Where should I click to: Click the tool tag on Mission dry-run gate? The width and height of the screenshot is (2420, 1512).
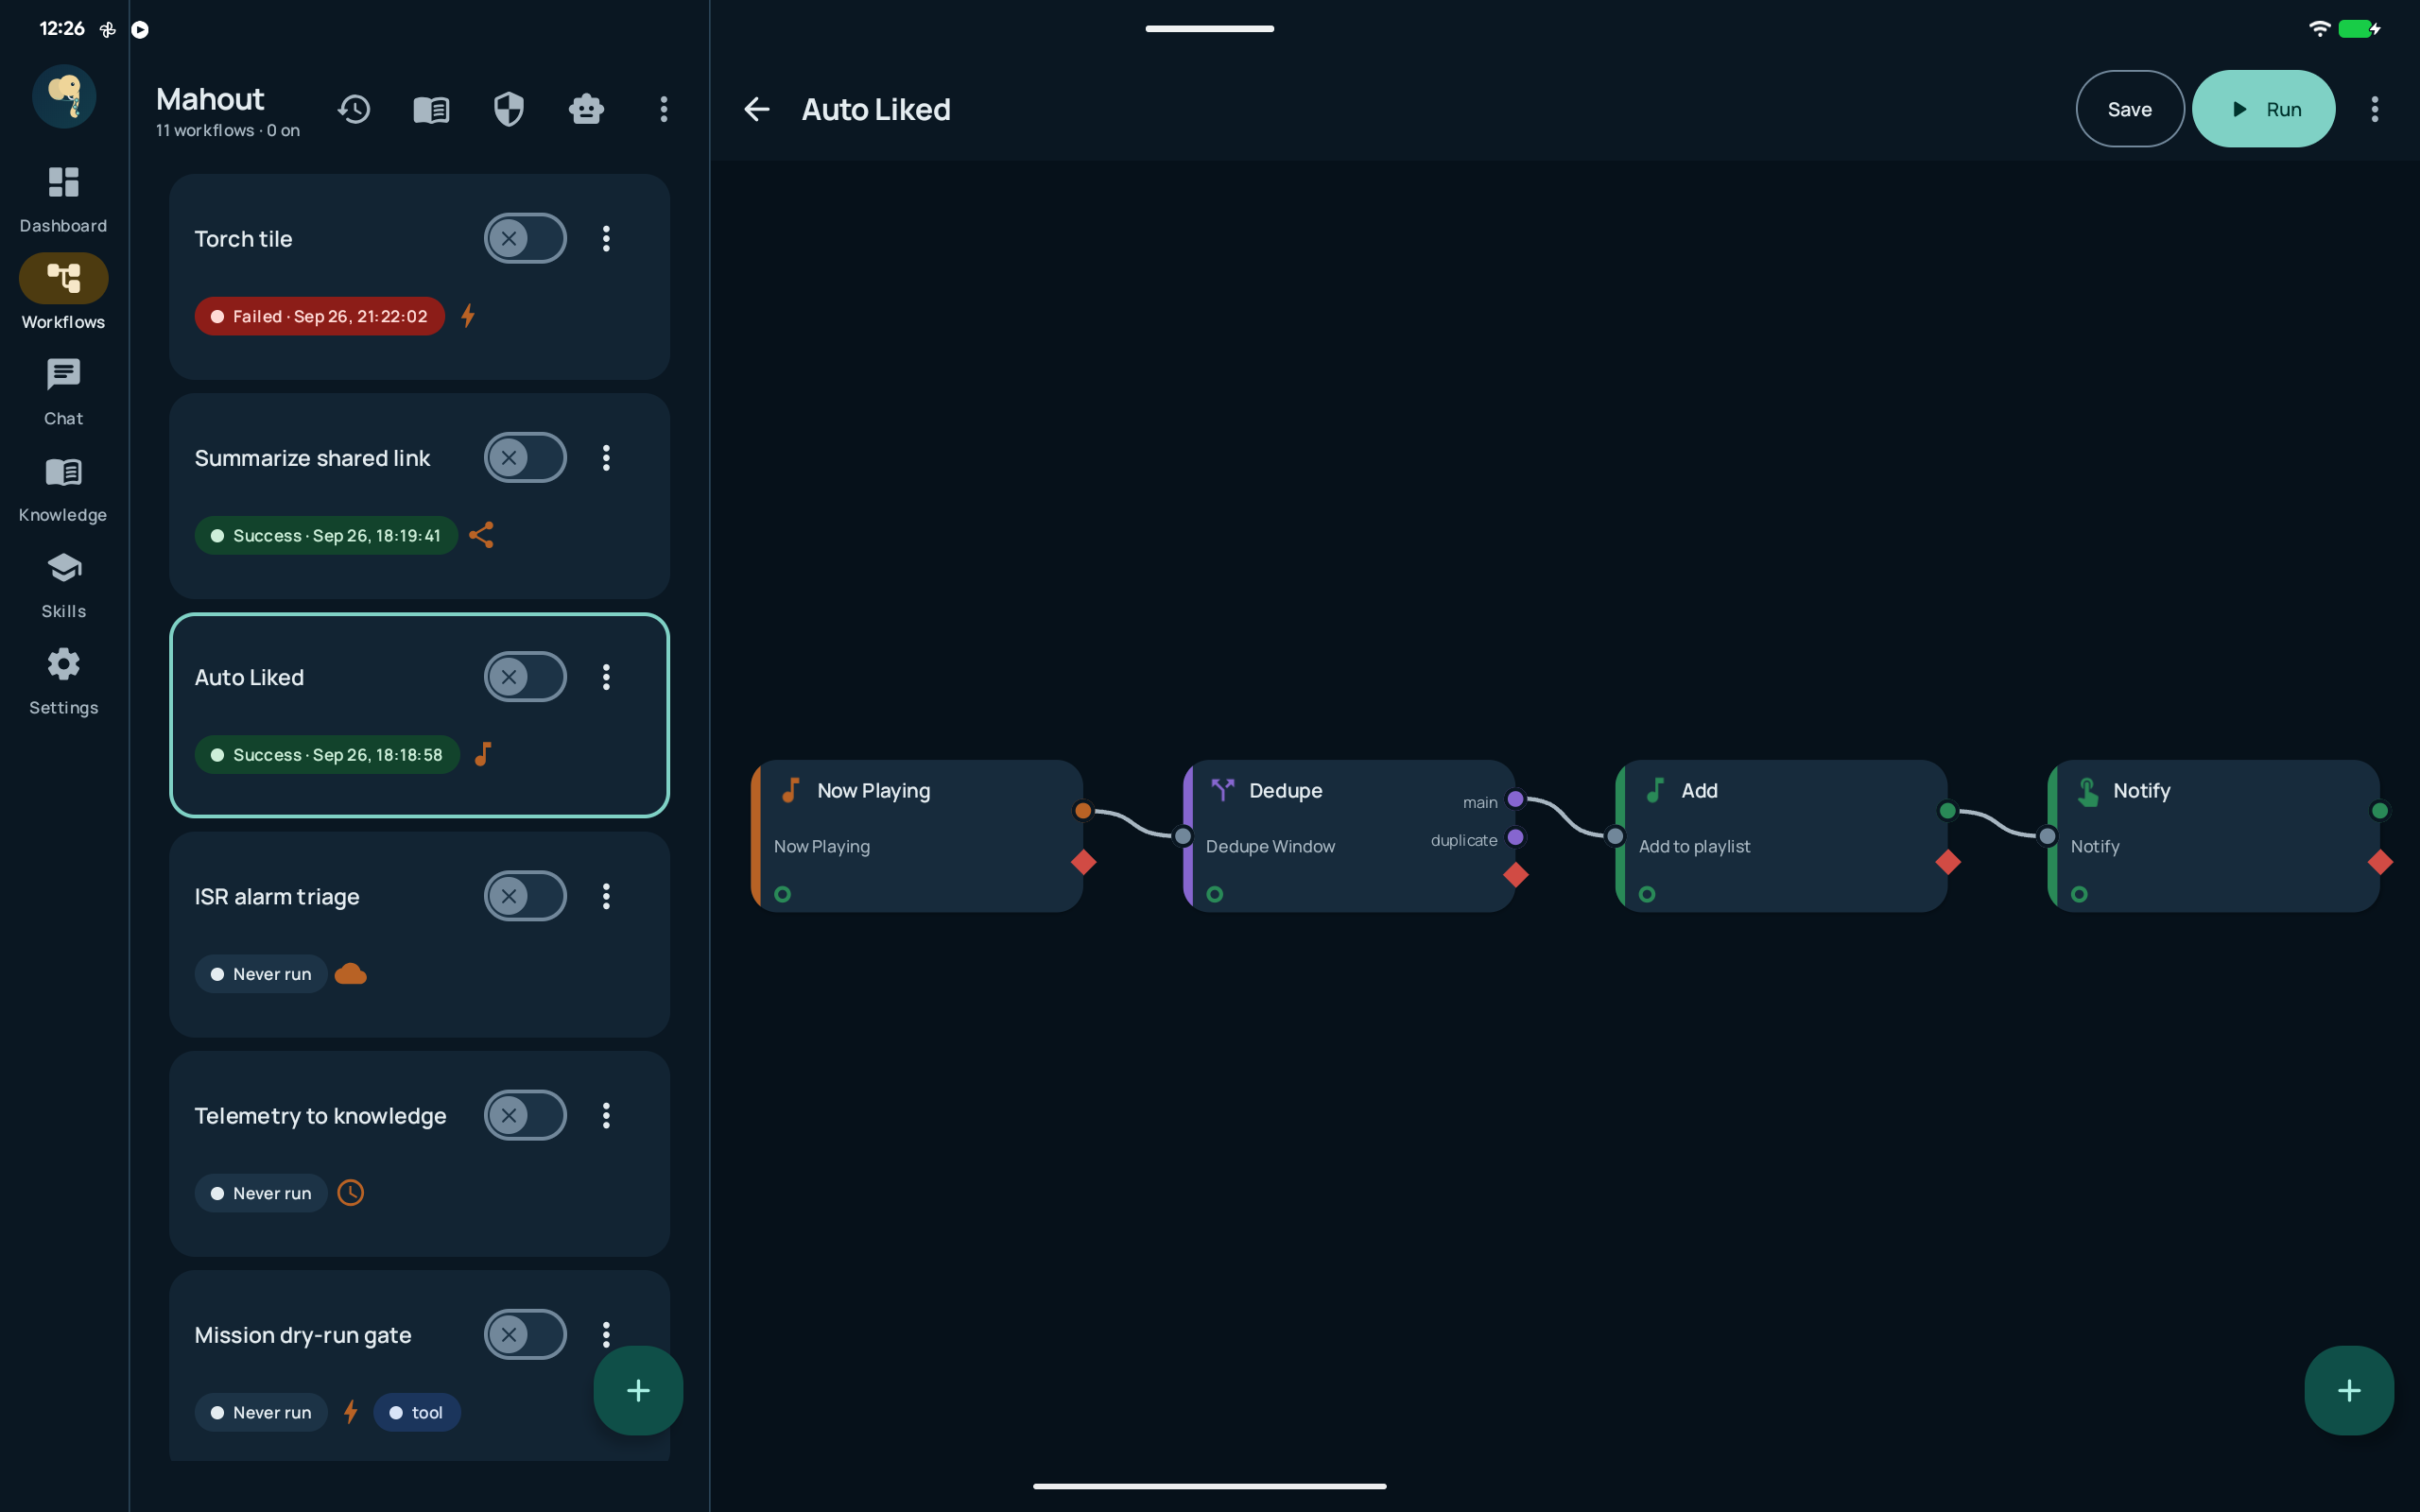point(417,1411)
